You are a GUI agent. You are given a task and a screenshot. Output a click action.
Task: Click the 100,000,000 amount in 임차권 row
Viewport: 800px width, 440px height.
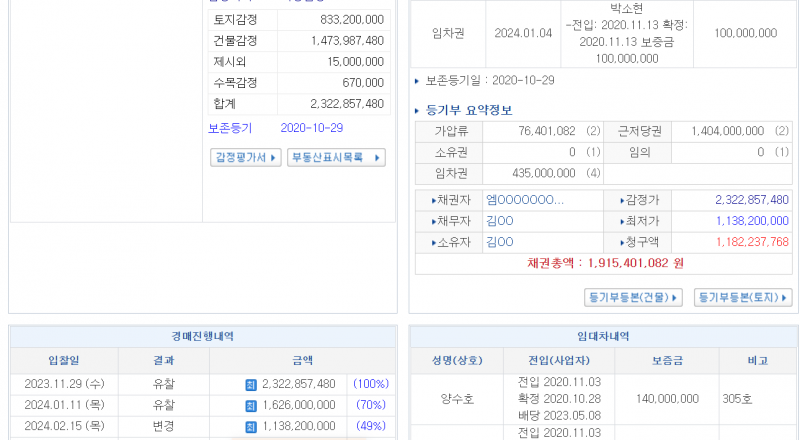tap(745, 34)
